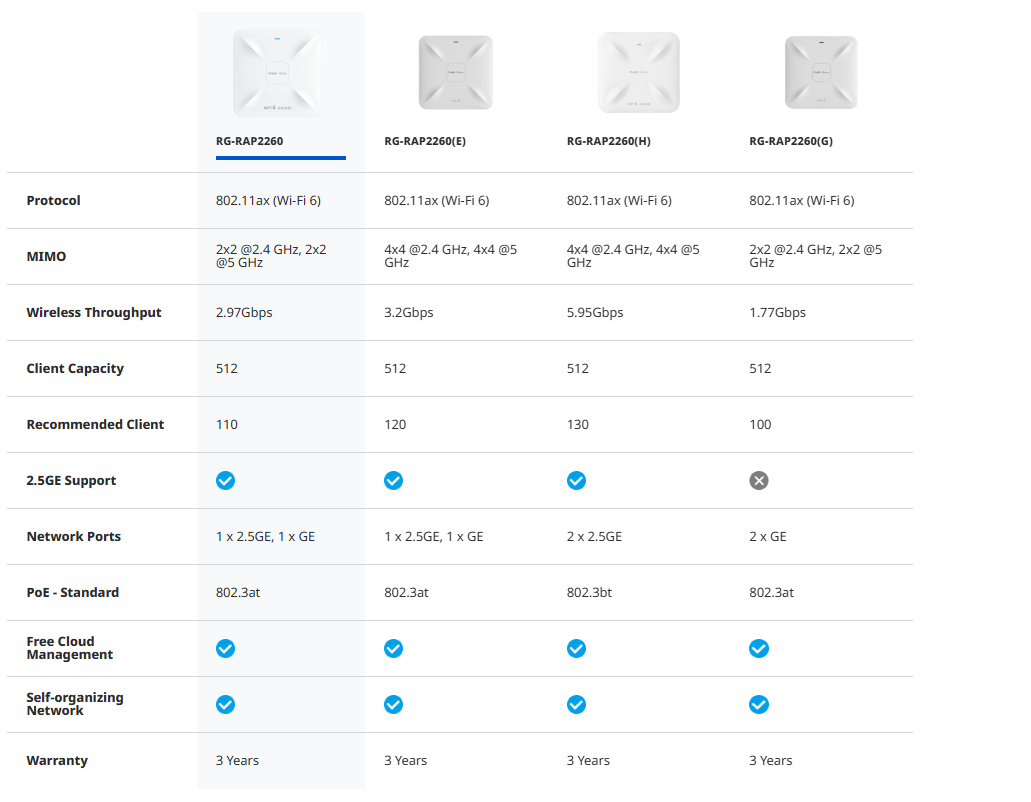This screenshot has height=802, width=1031.
Task: Click Client Capacity value for RG-RAP2260(E)
Action: (395, 369)
